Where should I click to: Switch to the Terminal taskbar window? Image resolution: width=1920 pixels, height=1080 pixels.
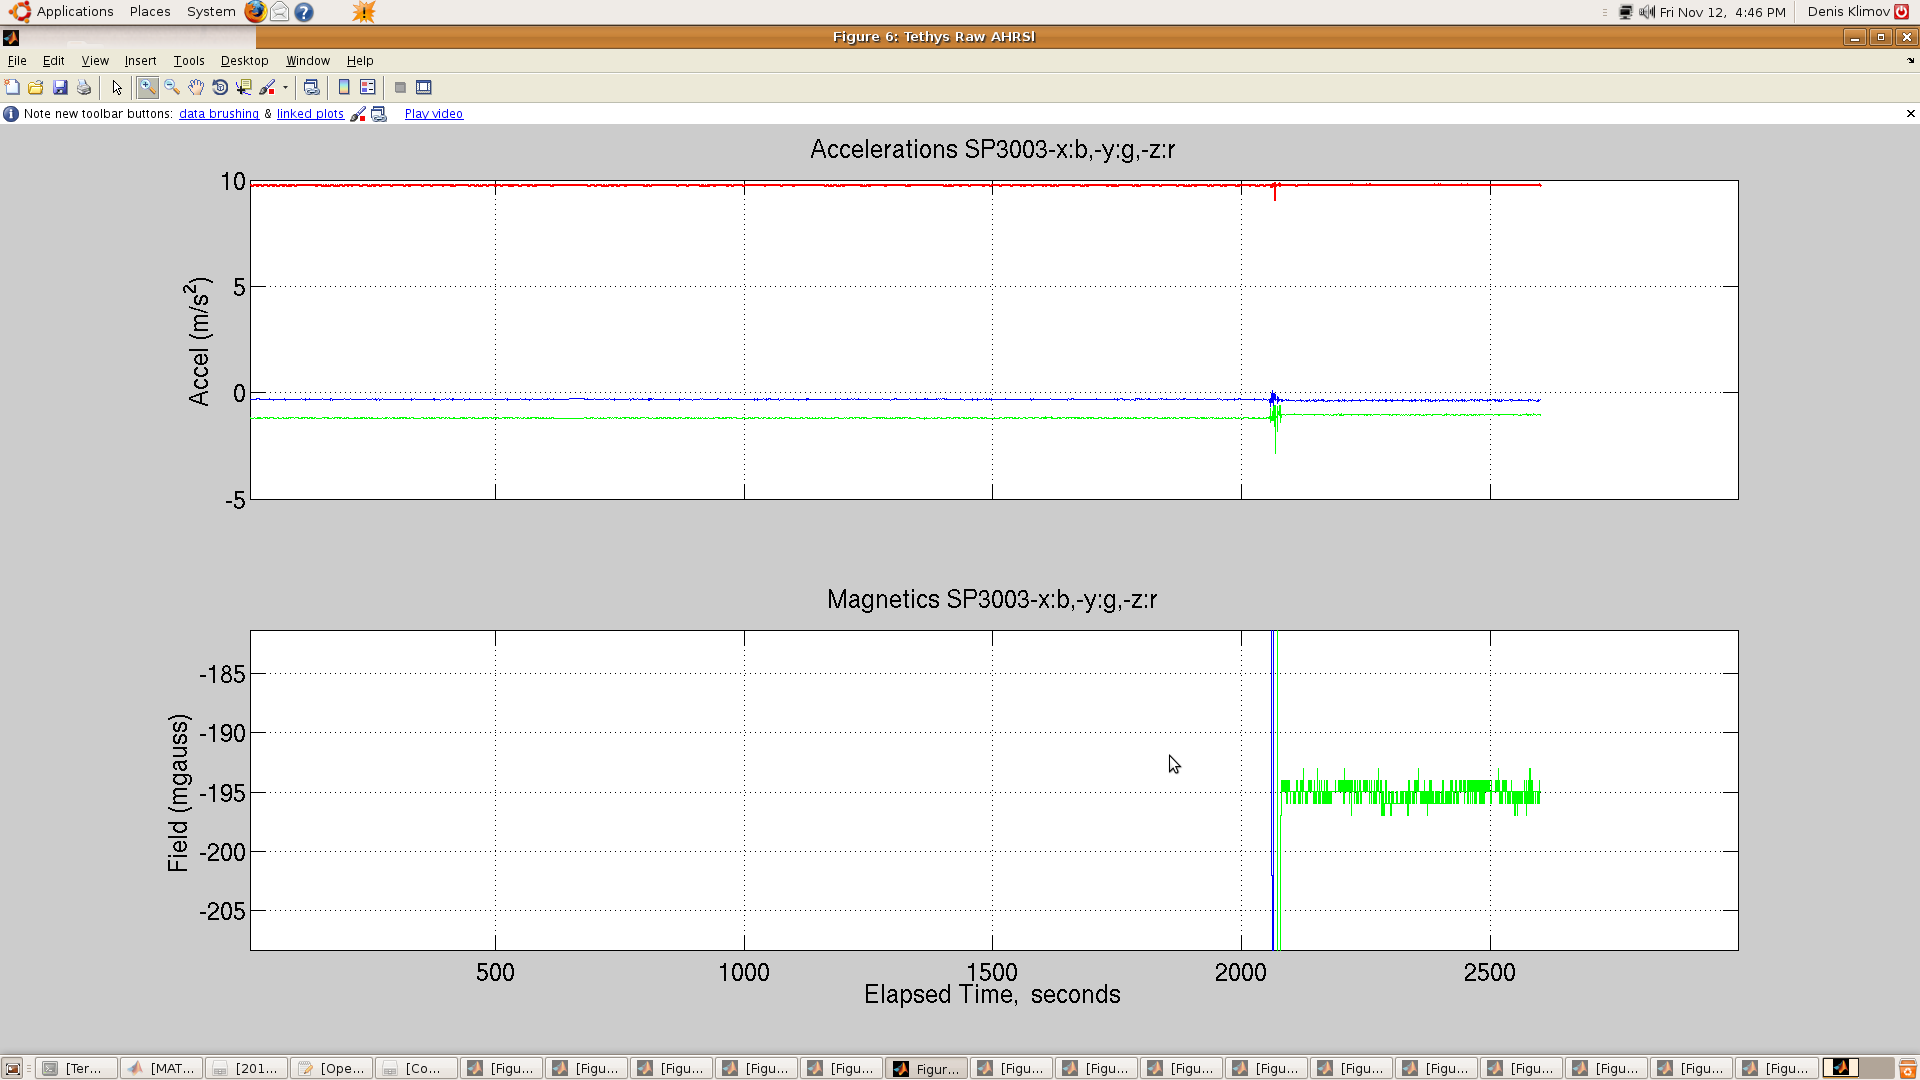(77, 1069)
